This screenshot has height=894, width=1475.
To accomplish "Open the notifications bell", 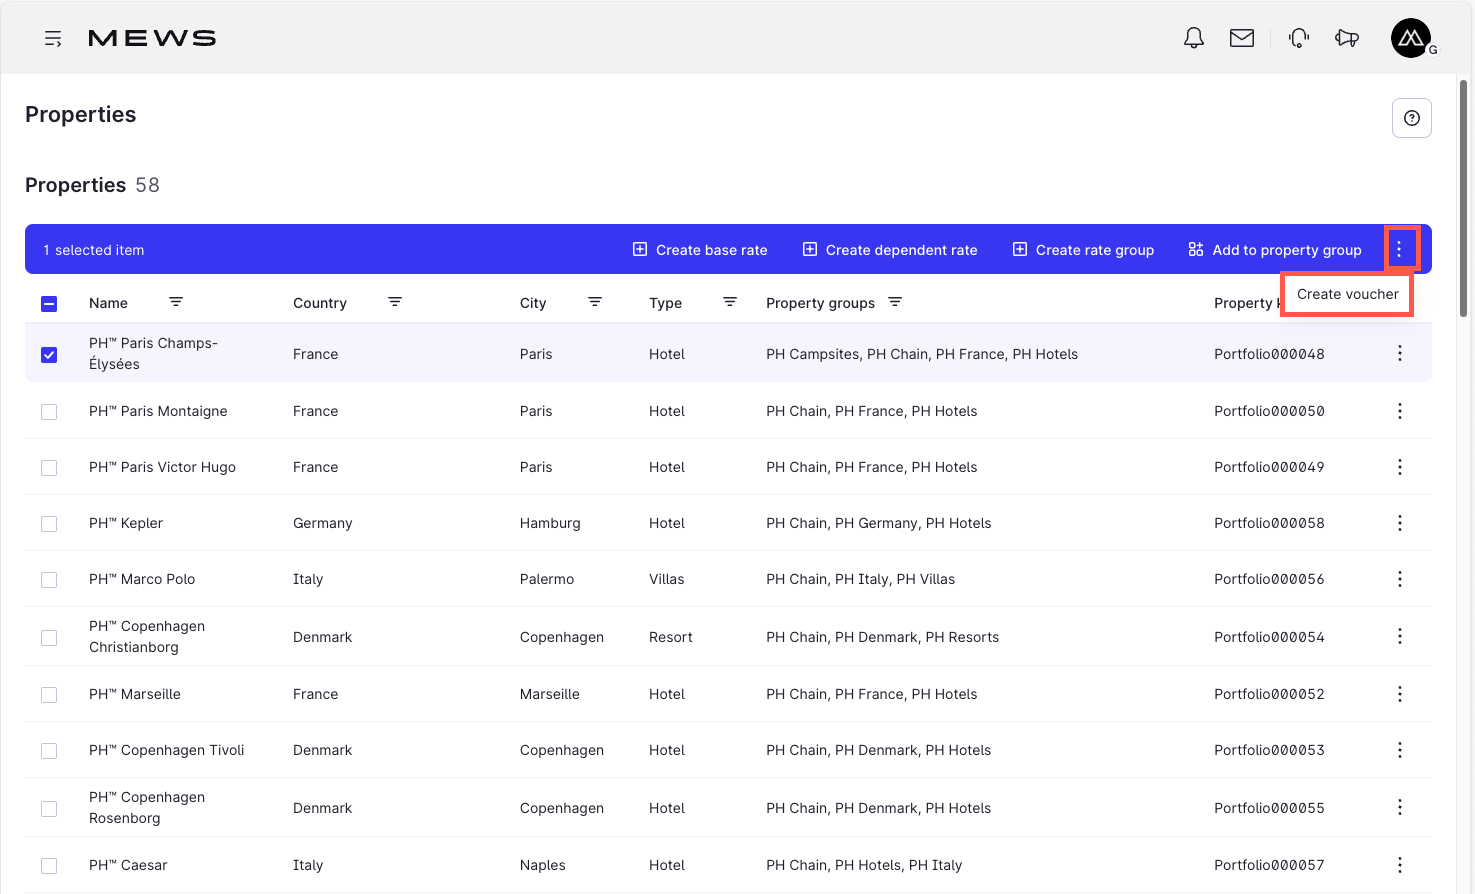I will click(x=1194, y=38).
